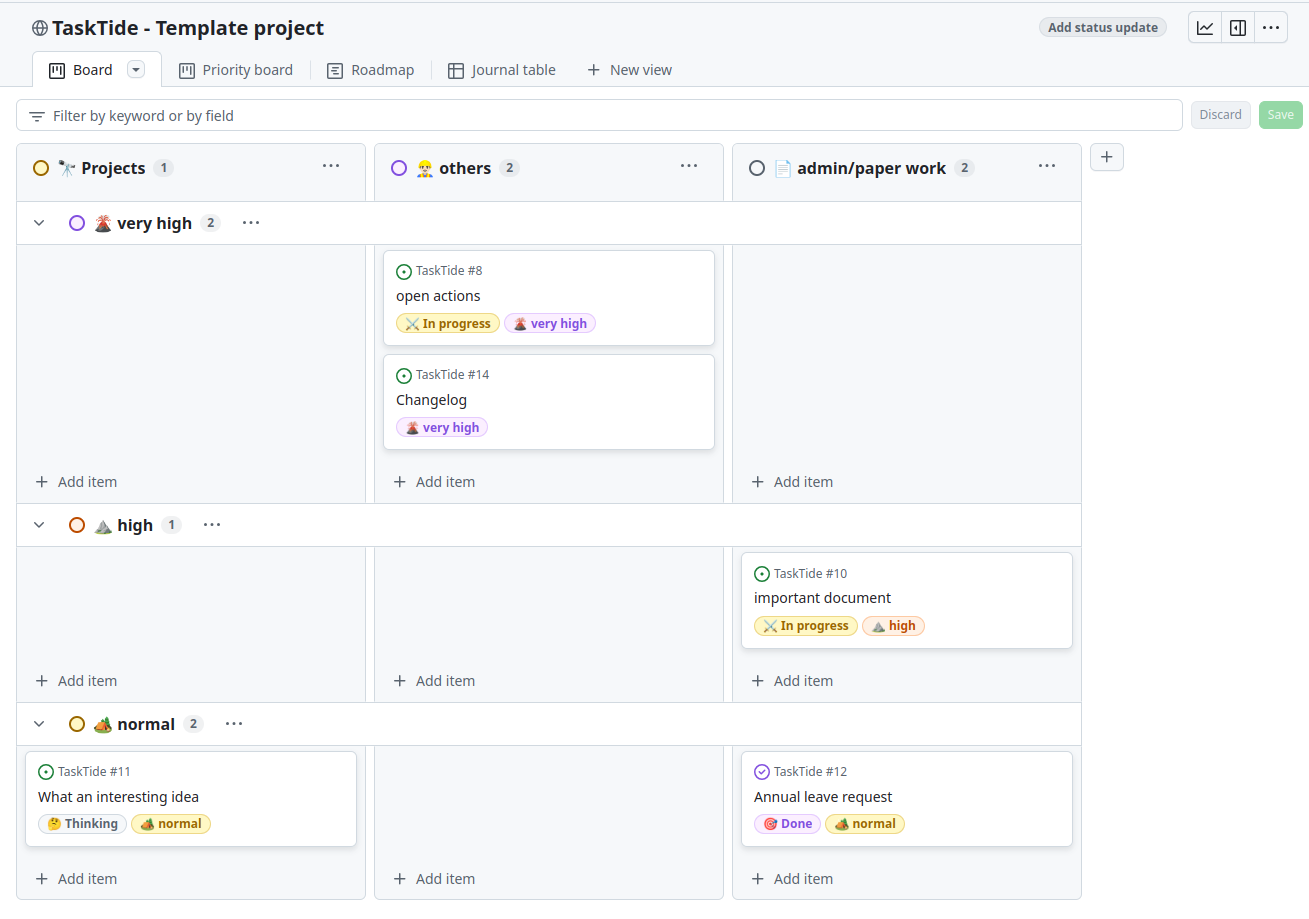Open the project details side panel icon

[x=1238, y=28]
